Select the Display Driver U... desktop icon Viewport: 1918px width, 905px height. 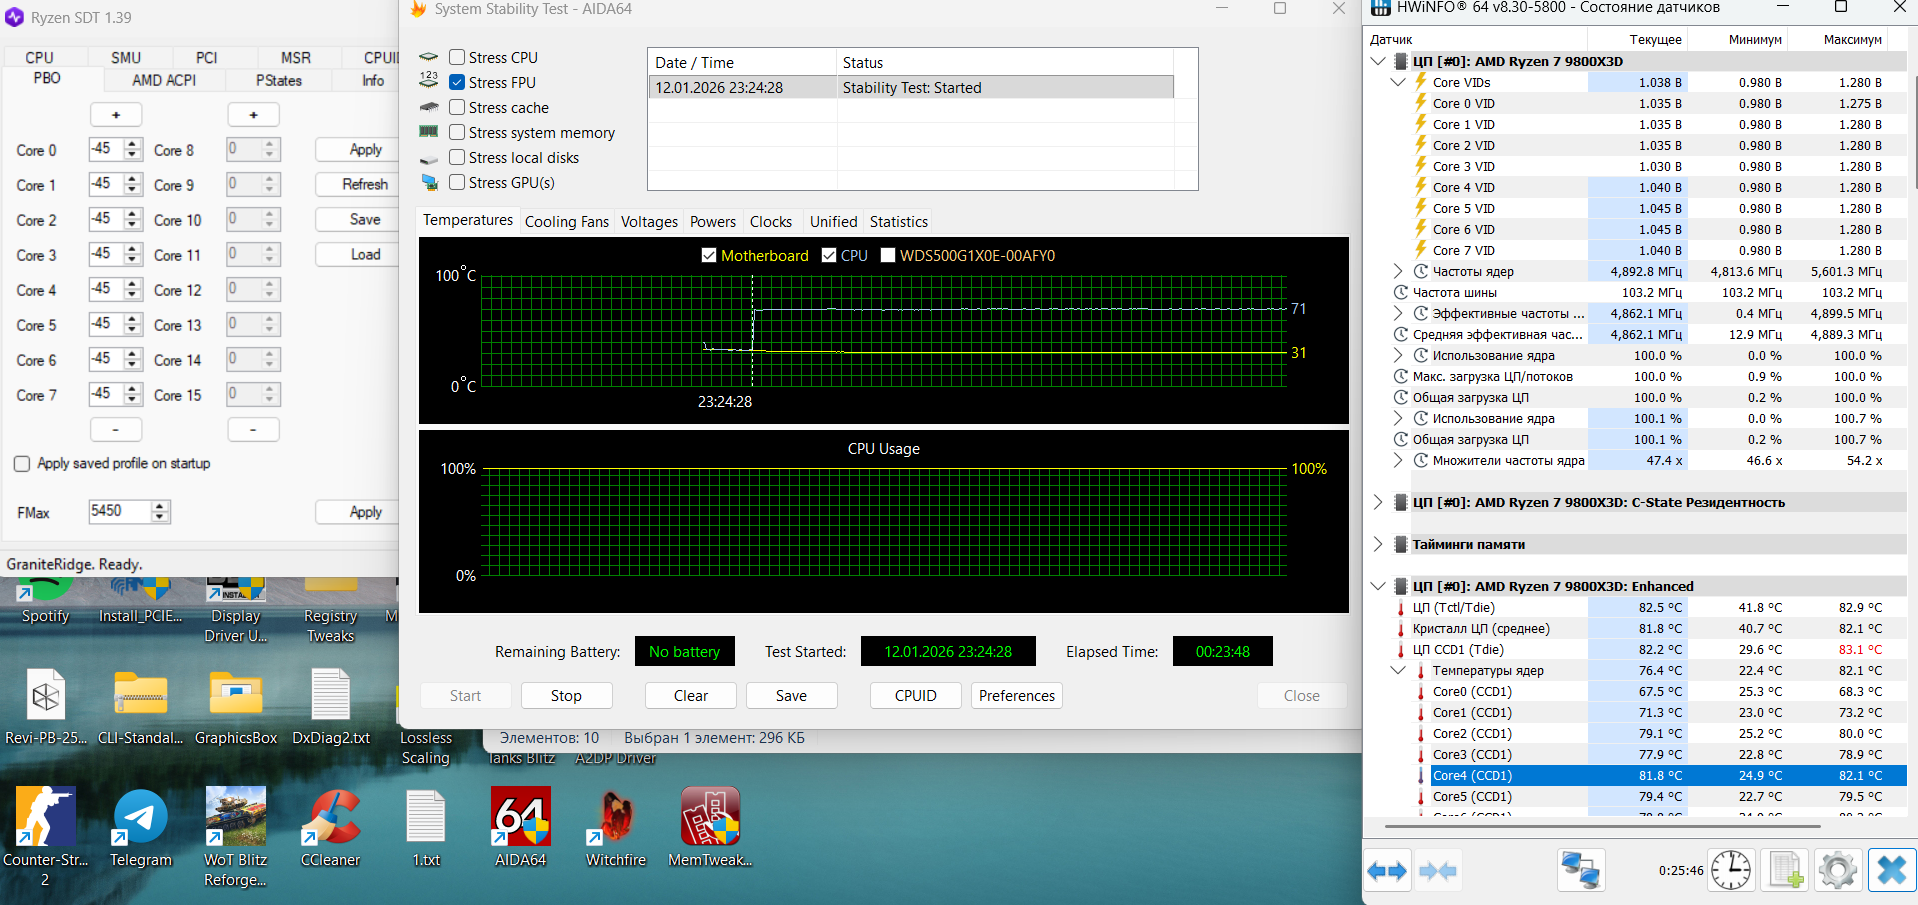click(x=236, y=612)
